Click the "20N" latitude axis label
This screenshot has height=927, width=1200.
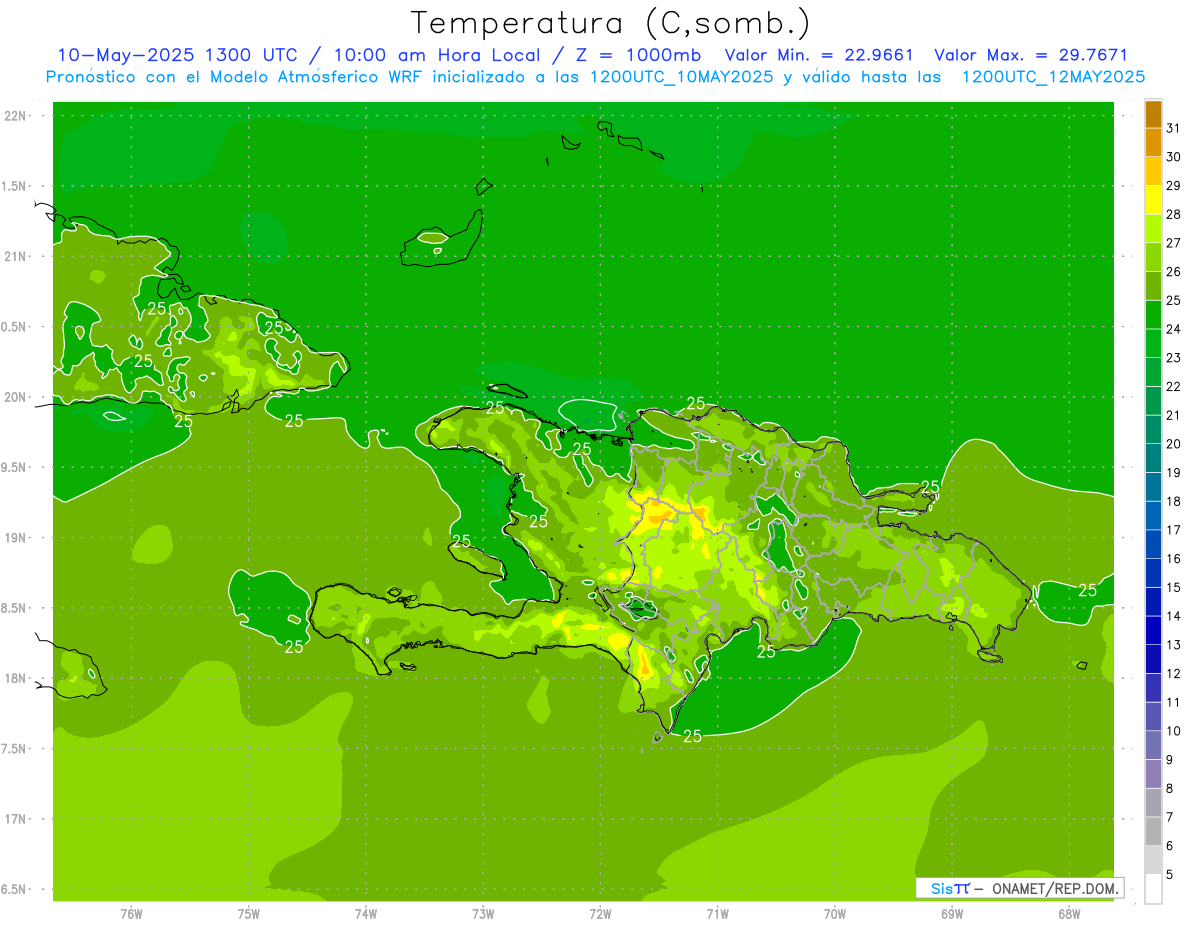point(17,397)
